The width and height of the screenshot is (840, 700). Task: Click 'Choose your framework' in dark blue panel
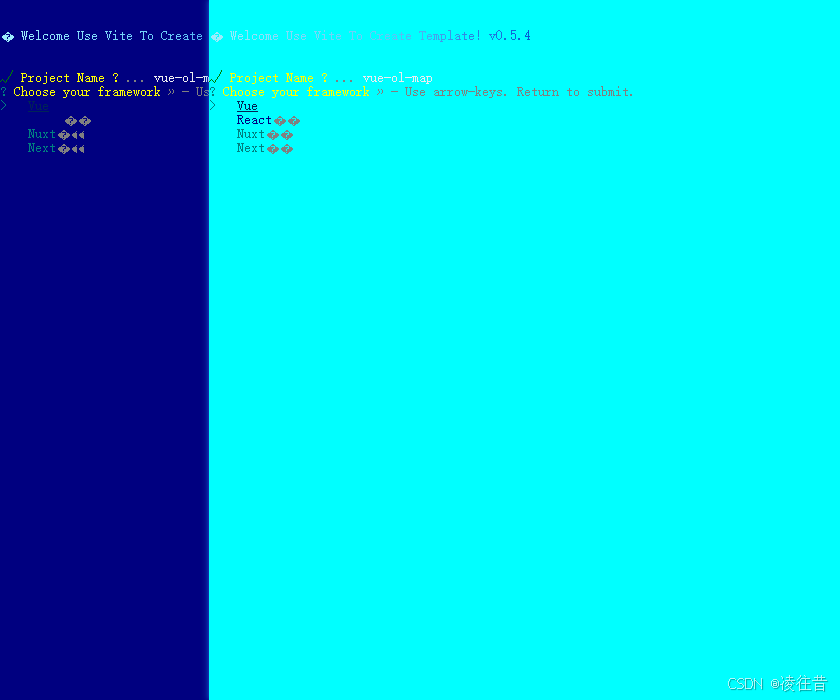click(87, 92)
